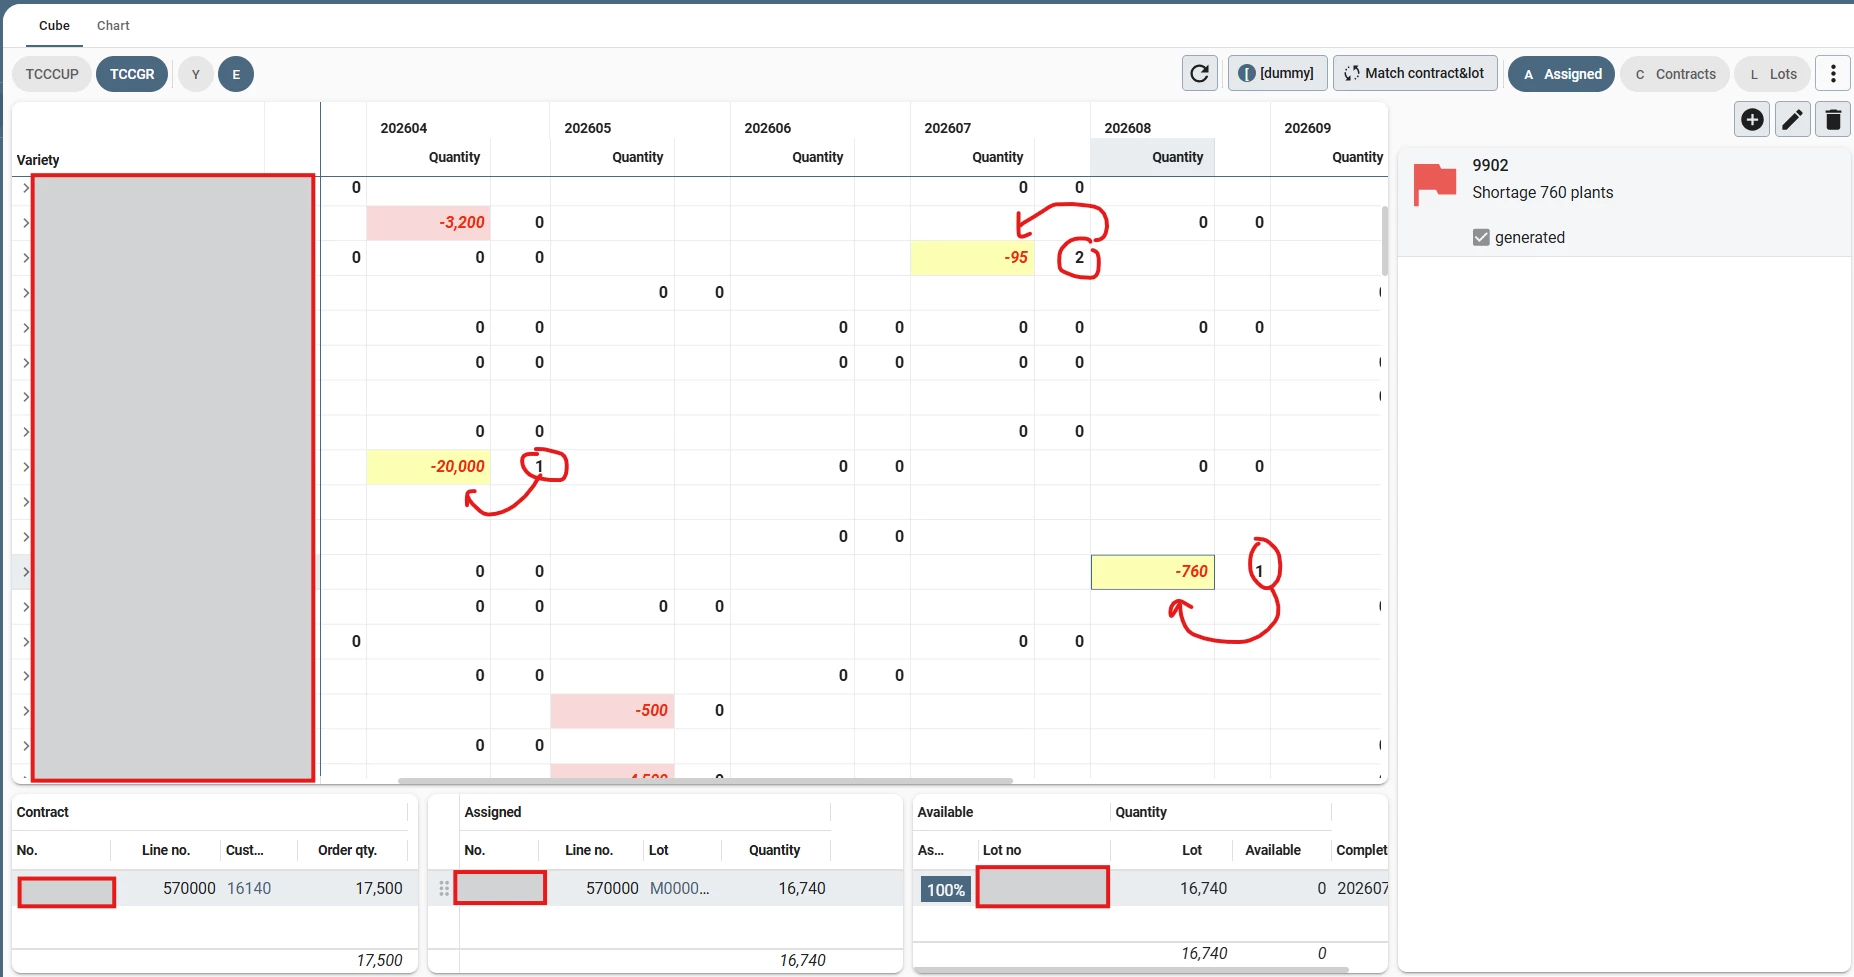Screen dimensions: 1854x977
Task: Click the Lot no column header
Action: click(x=1002, y=850)
